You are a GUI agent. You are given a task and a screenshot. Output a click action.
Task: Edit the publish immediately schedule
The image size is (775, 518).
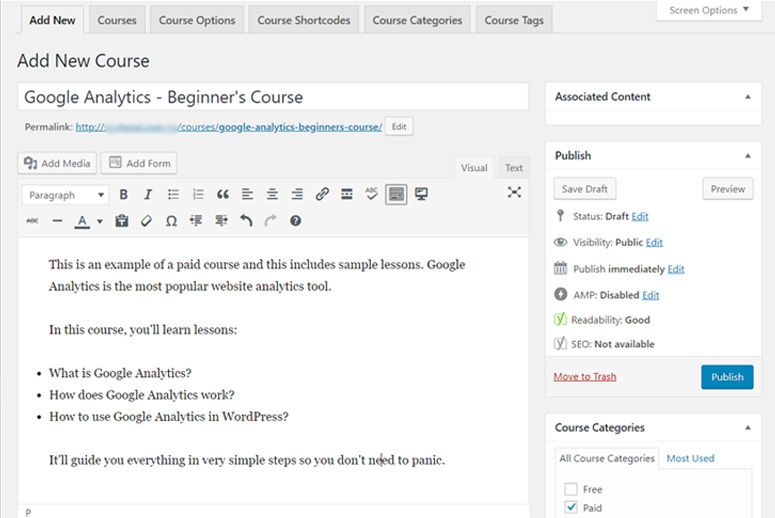coord(676,269)
